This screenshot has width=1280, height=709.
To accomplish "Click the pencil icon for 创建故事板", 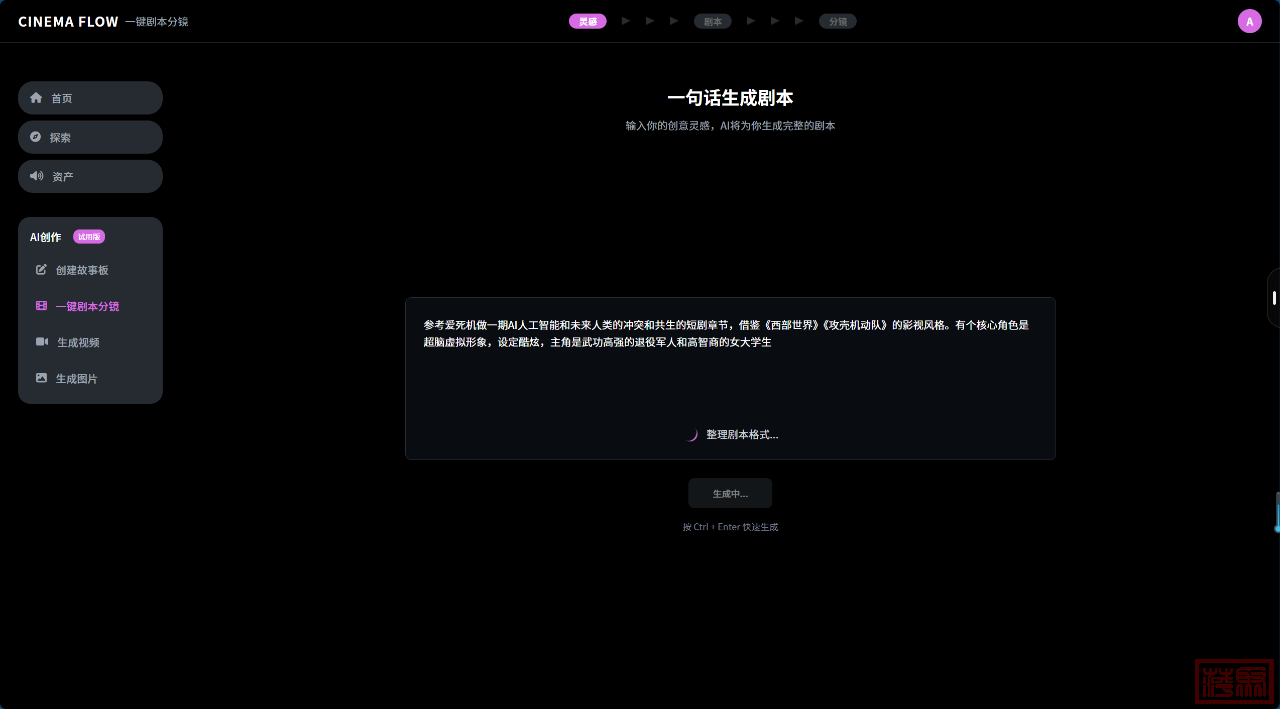I will (41, 270).
